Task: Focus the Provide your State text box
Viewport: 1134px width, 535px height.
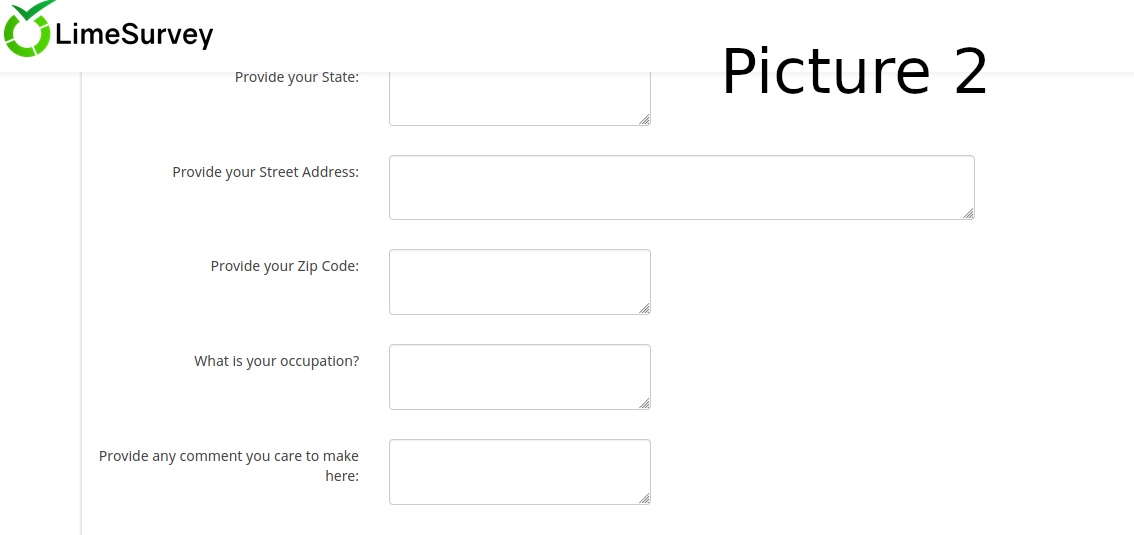Action: 519,99
